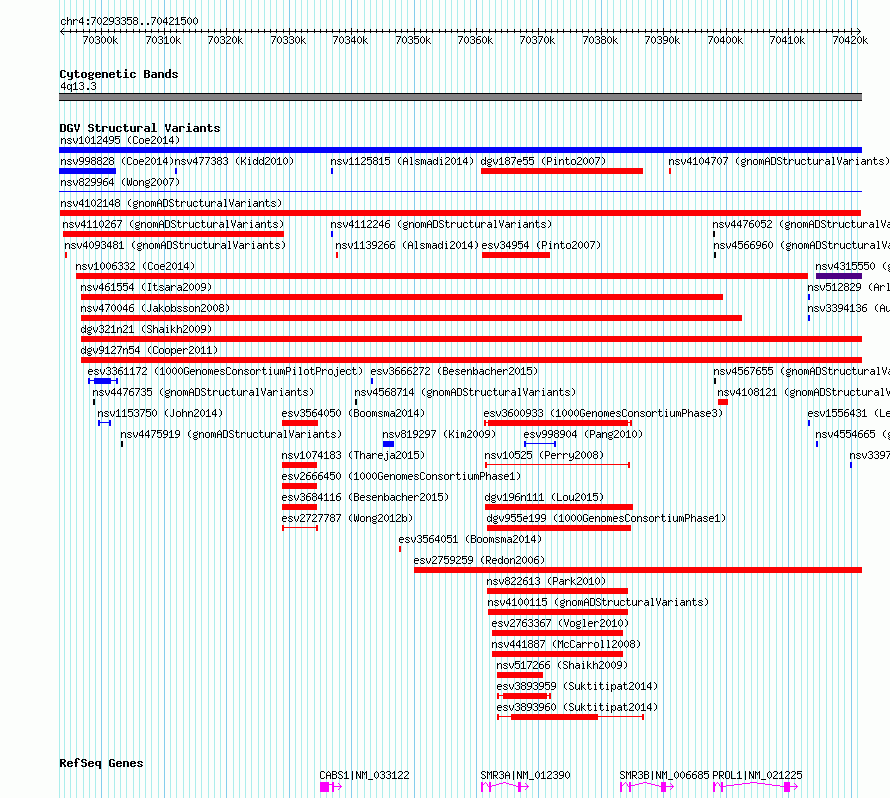Click the nsv517266 (Shaikh2009) red bar

click(x=520, y=675)
